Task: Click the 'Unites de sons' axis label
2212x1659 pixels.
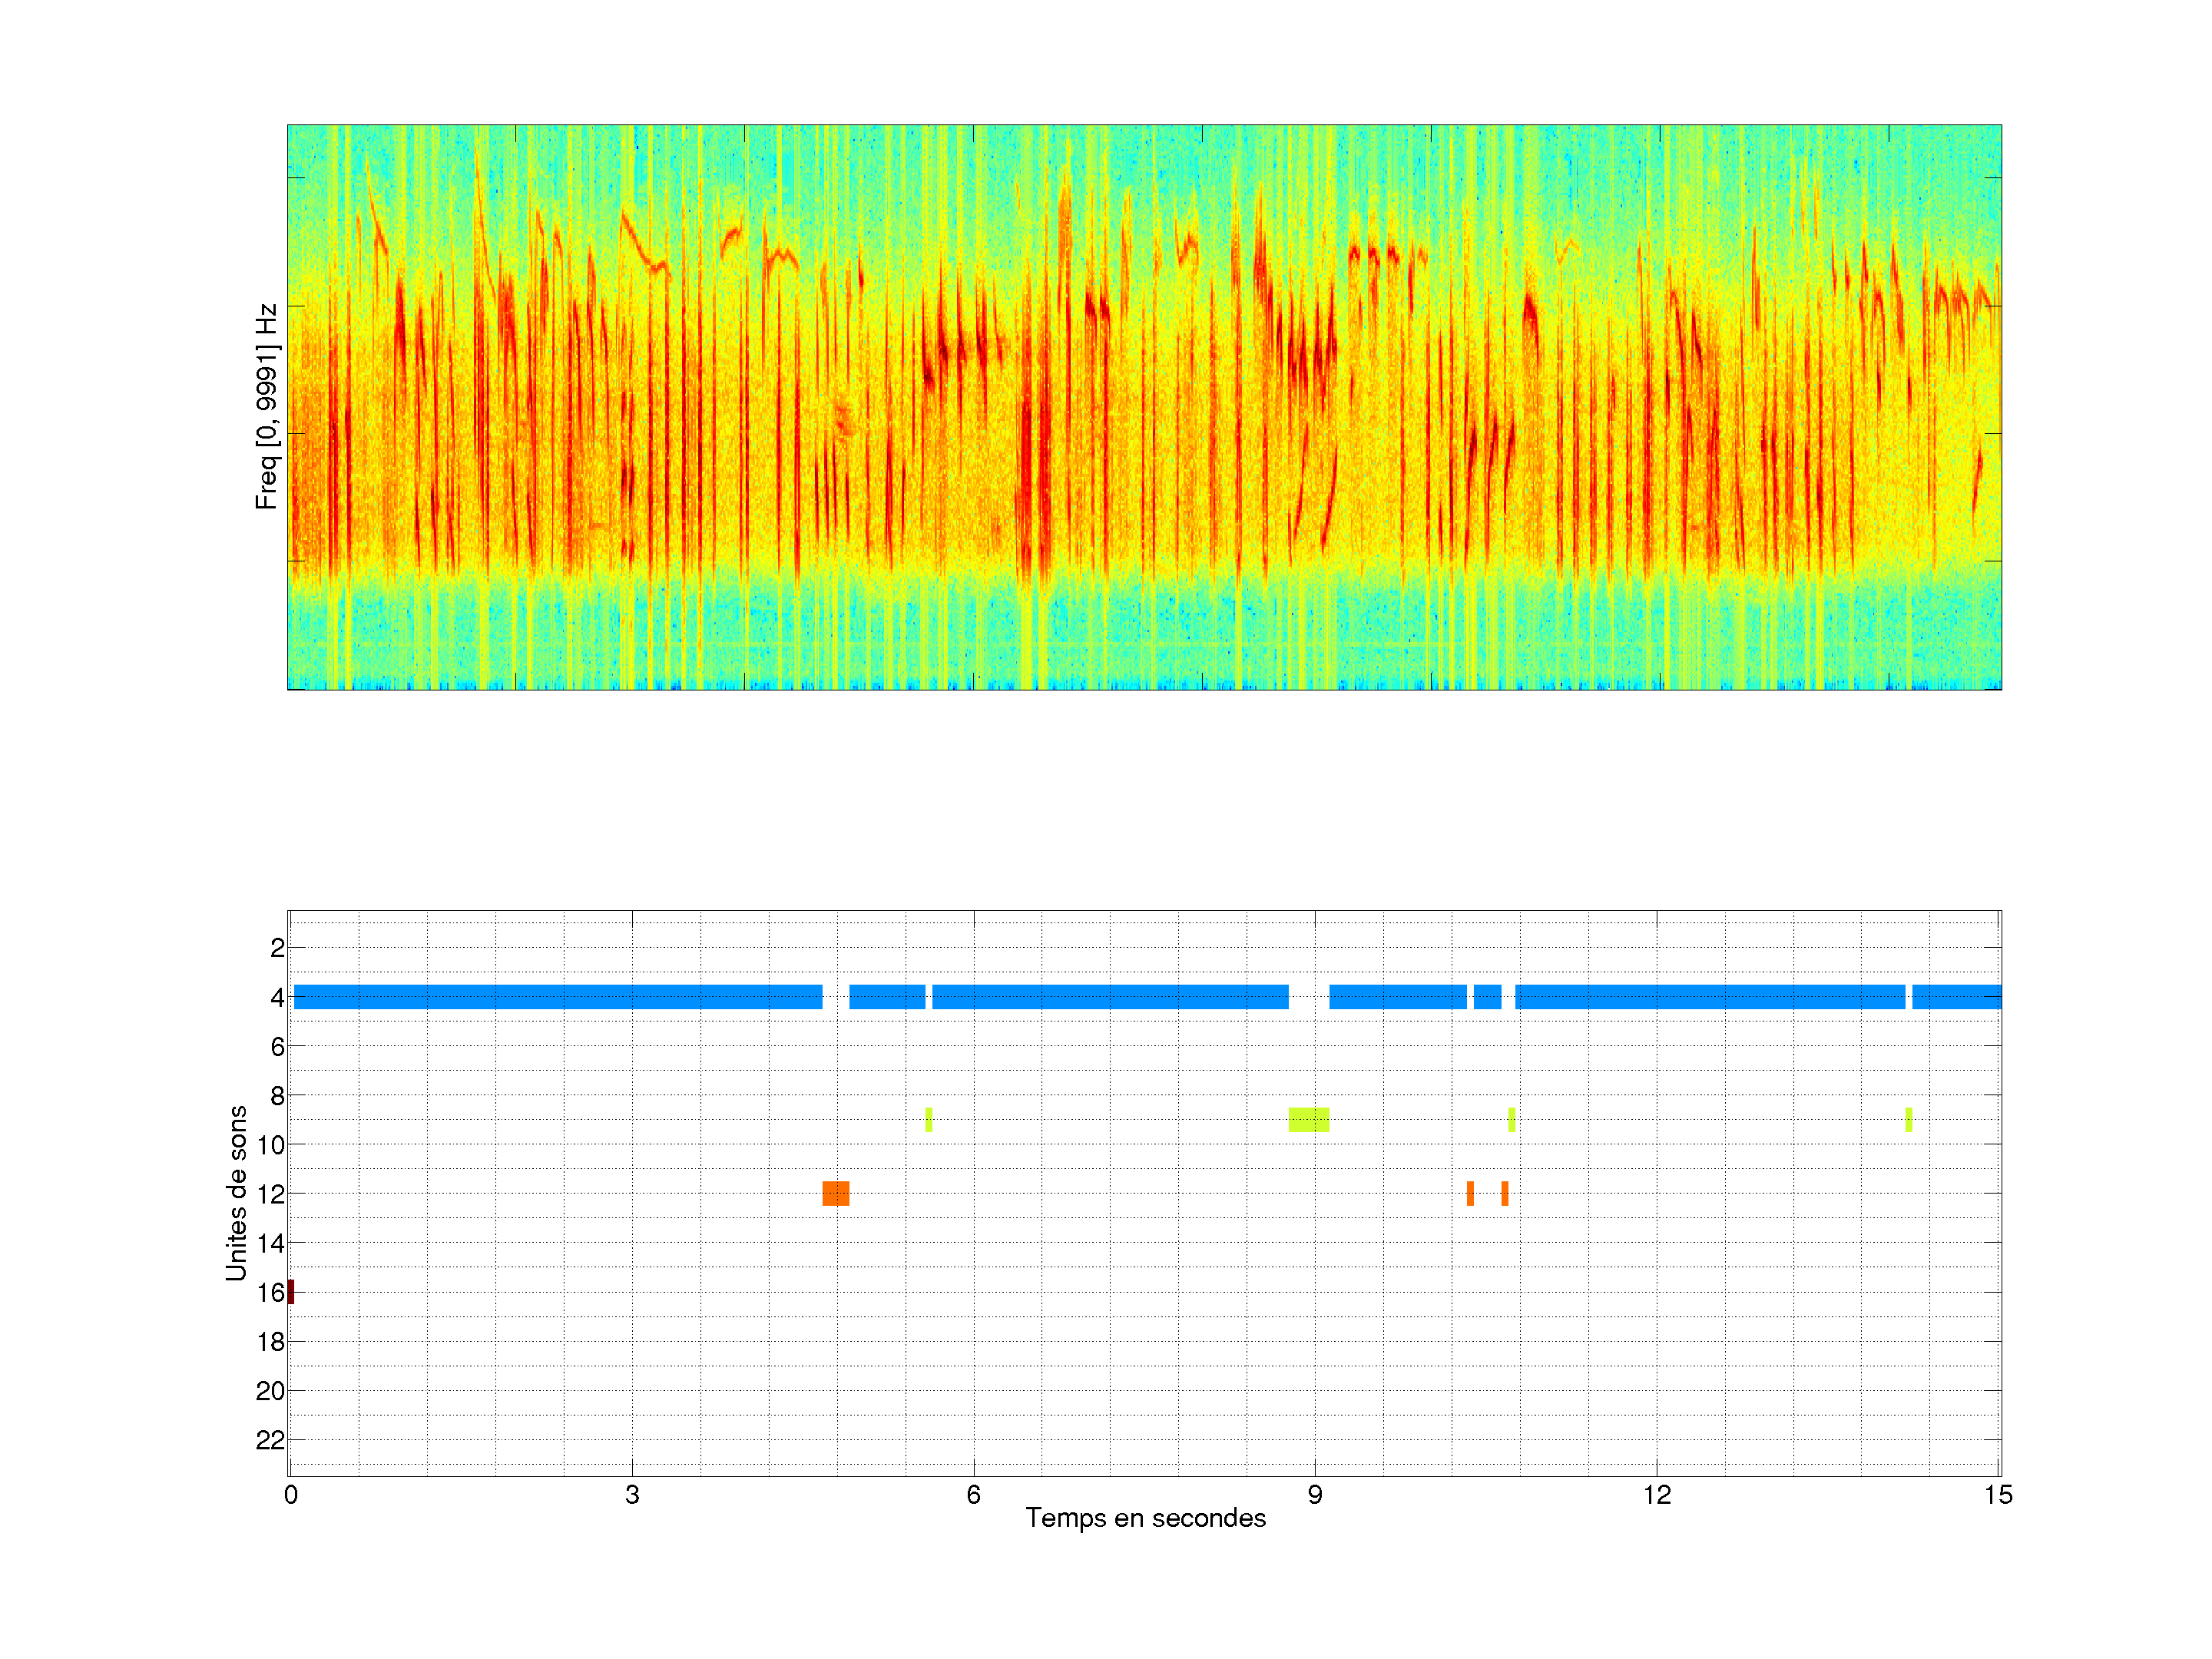Action: [x=236, y=1193]
